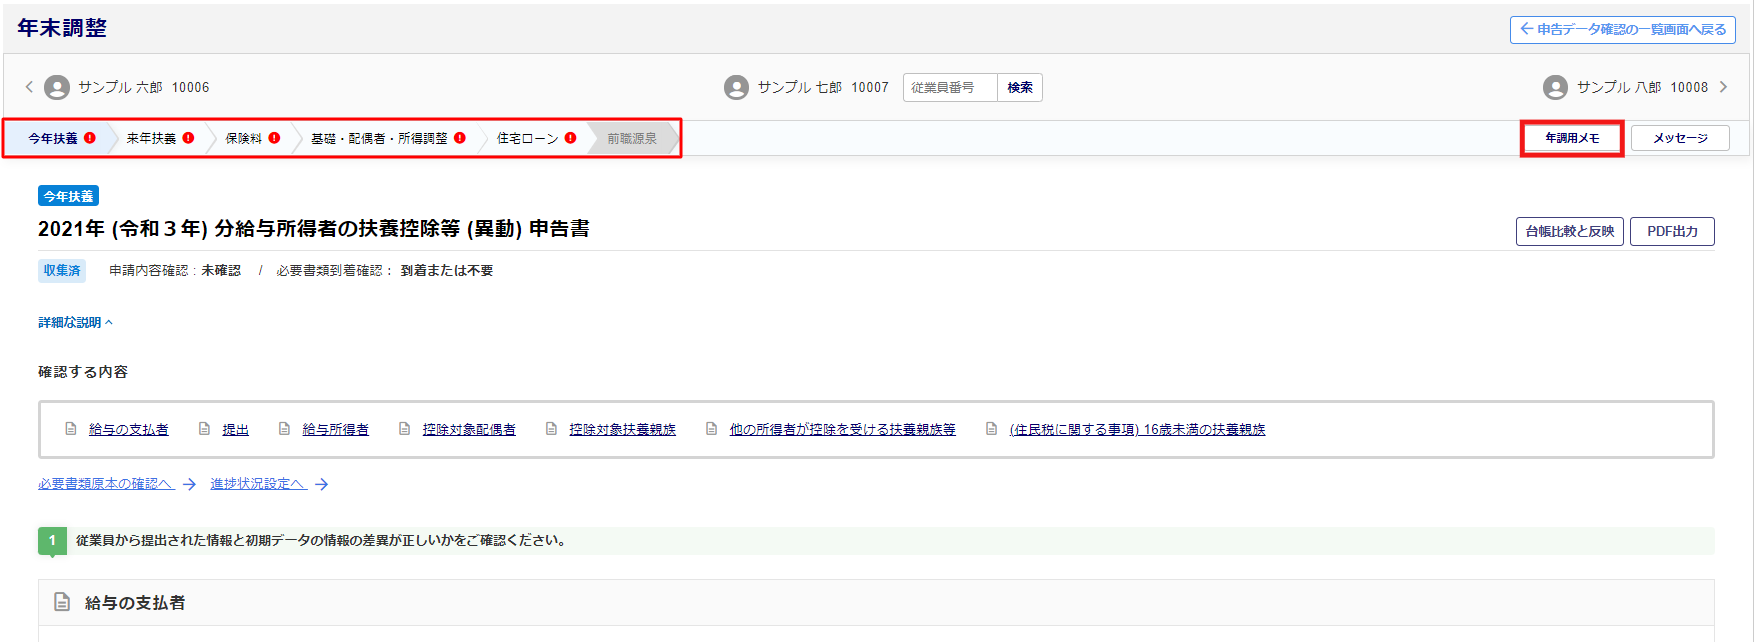The height and width of the screenshot is (642, 1754).
Task: Click red alert icon on 来年扶養 tab
Action: pos(188,138)
